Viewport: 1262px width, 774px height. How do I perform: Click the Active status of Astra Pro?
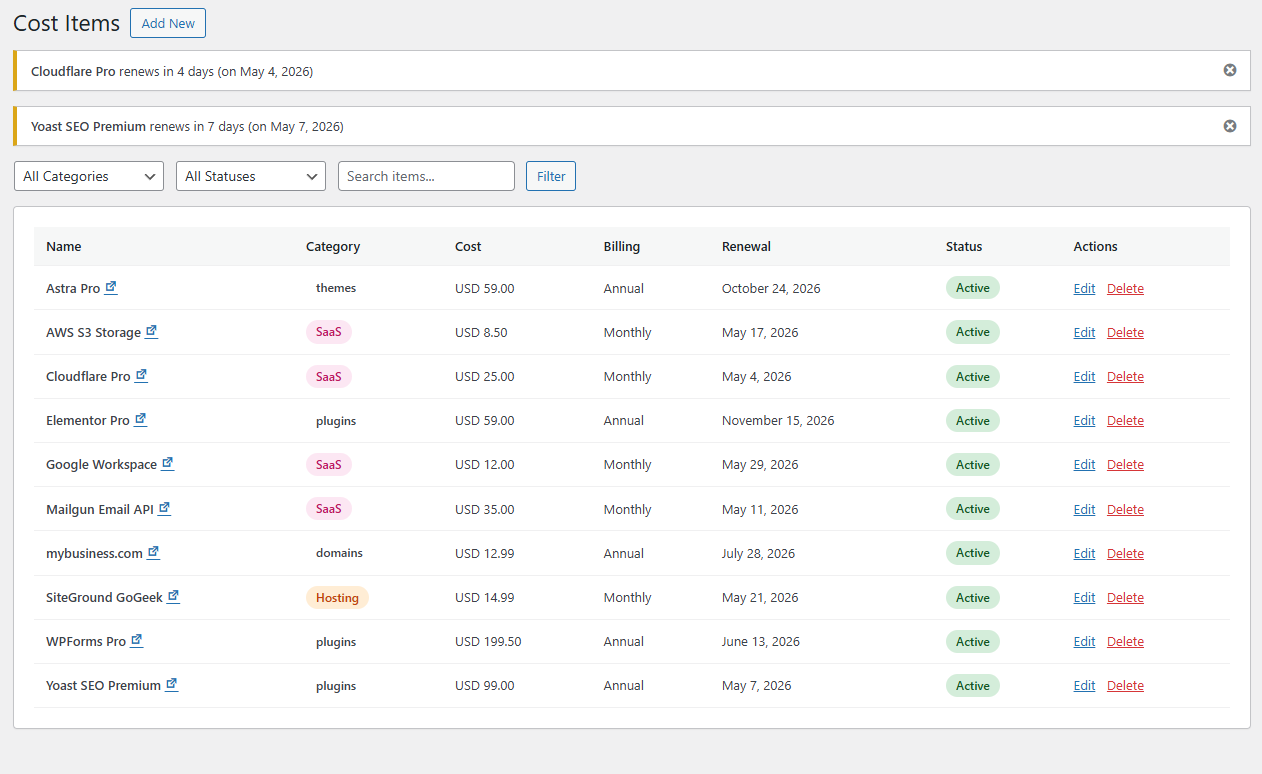pyautogui.click(x=972, y=288)
